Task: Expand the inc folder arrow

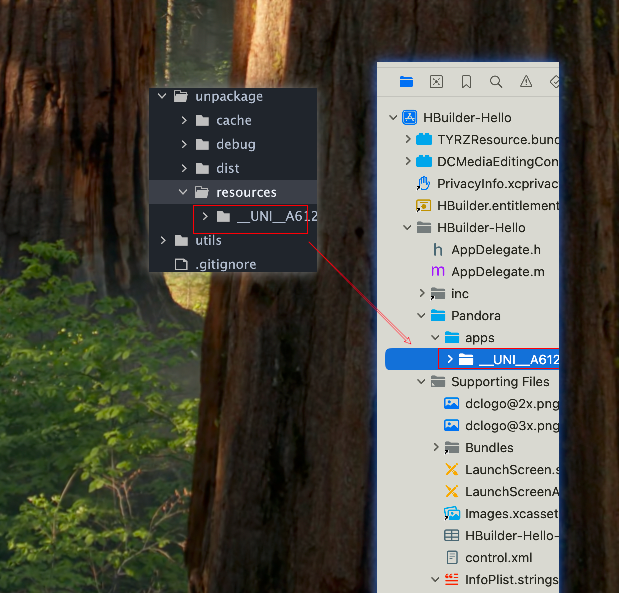Action: coord(422,294)
